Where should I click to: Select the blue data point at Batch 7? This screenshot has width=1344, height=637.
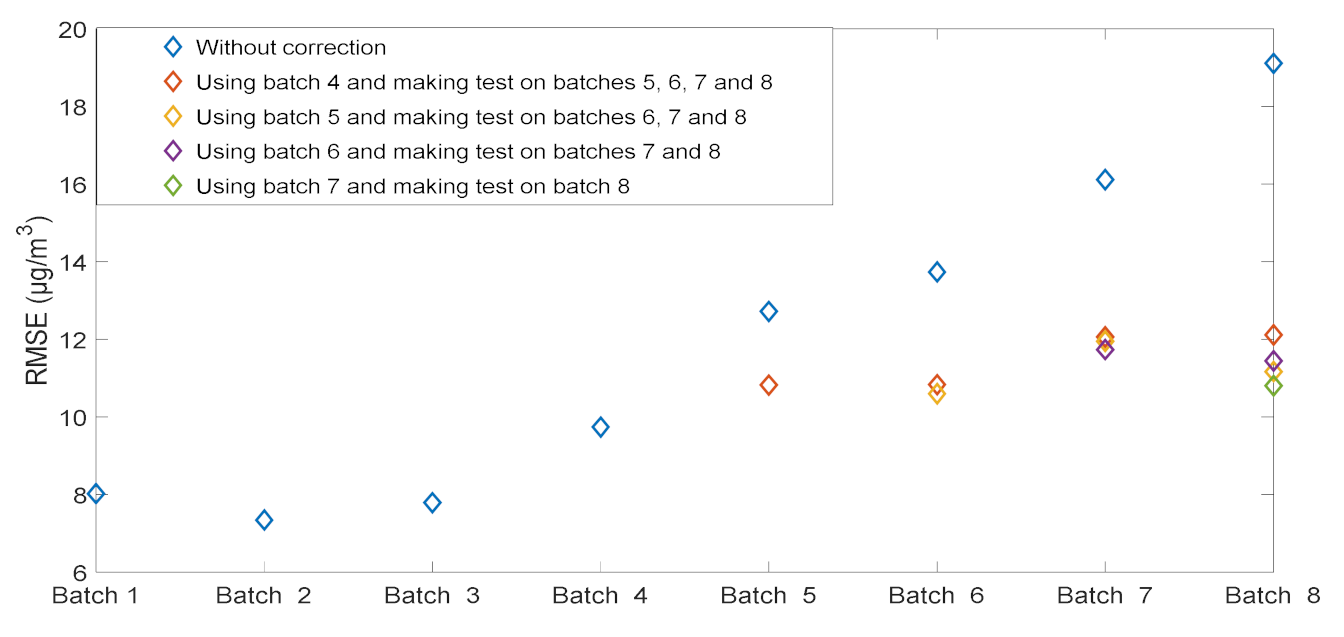[x=1105, y=180]
